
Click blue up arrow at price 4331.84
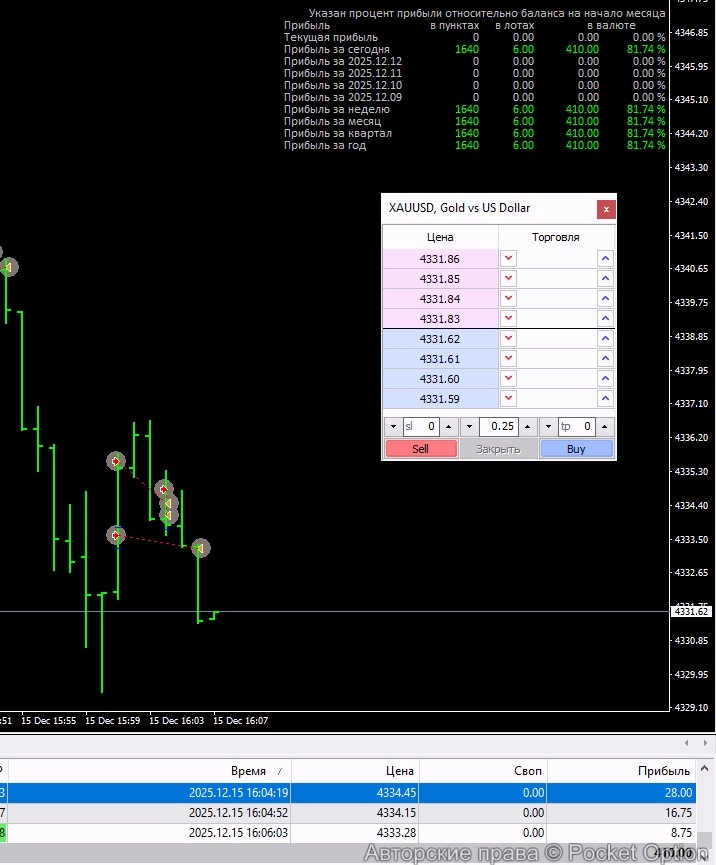[605, 298]
